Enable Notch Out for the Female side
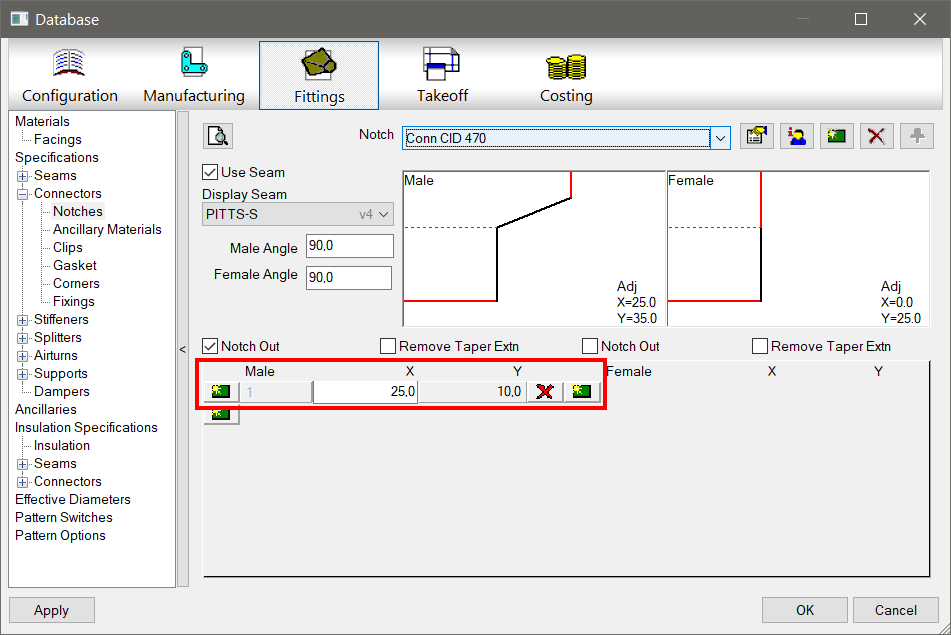 (x=590, y=346)
